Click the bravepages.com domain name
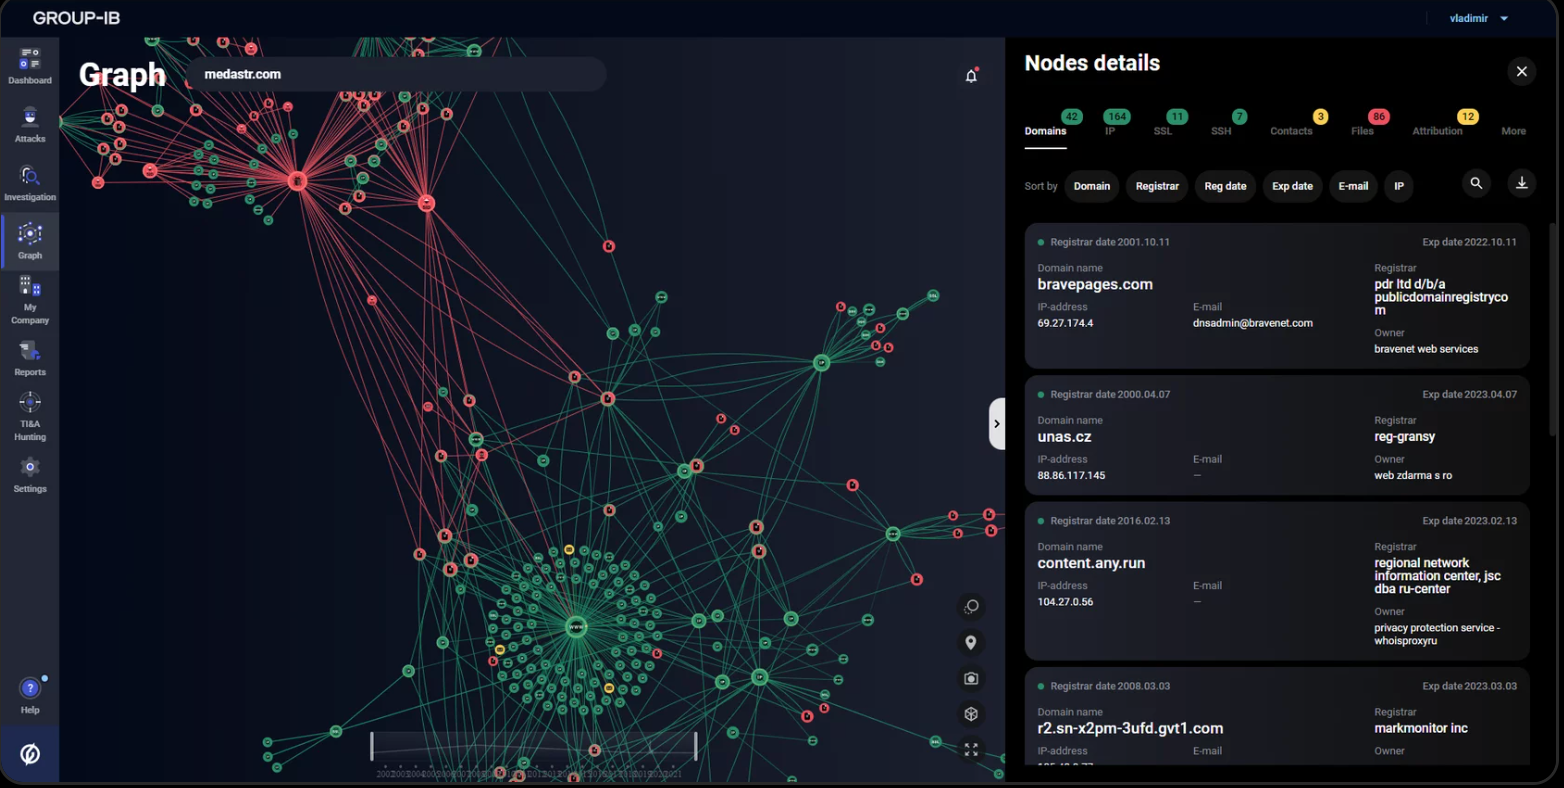 pos(1095,285)
